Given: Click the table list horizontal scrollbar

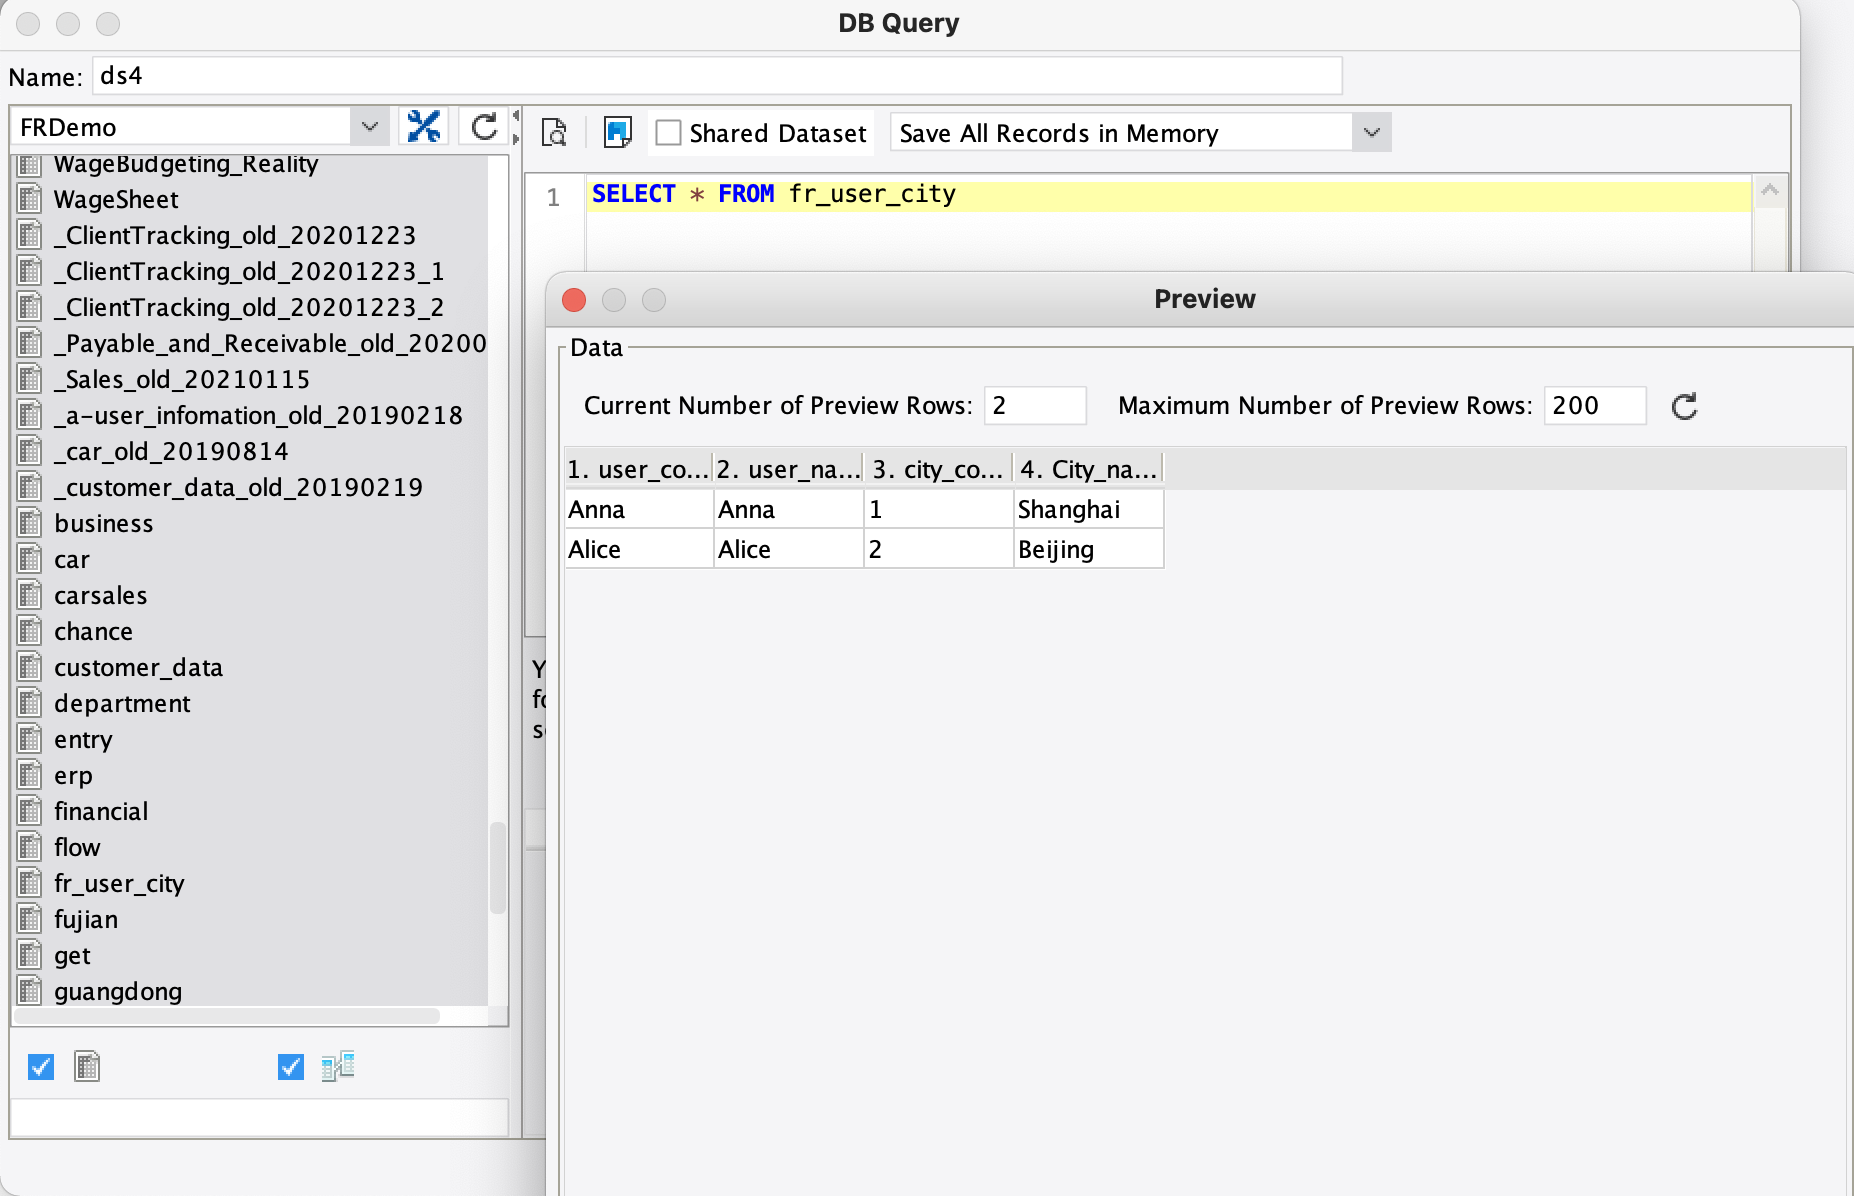Looking at the screenshot, I should pos(227,1016).
